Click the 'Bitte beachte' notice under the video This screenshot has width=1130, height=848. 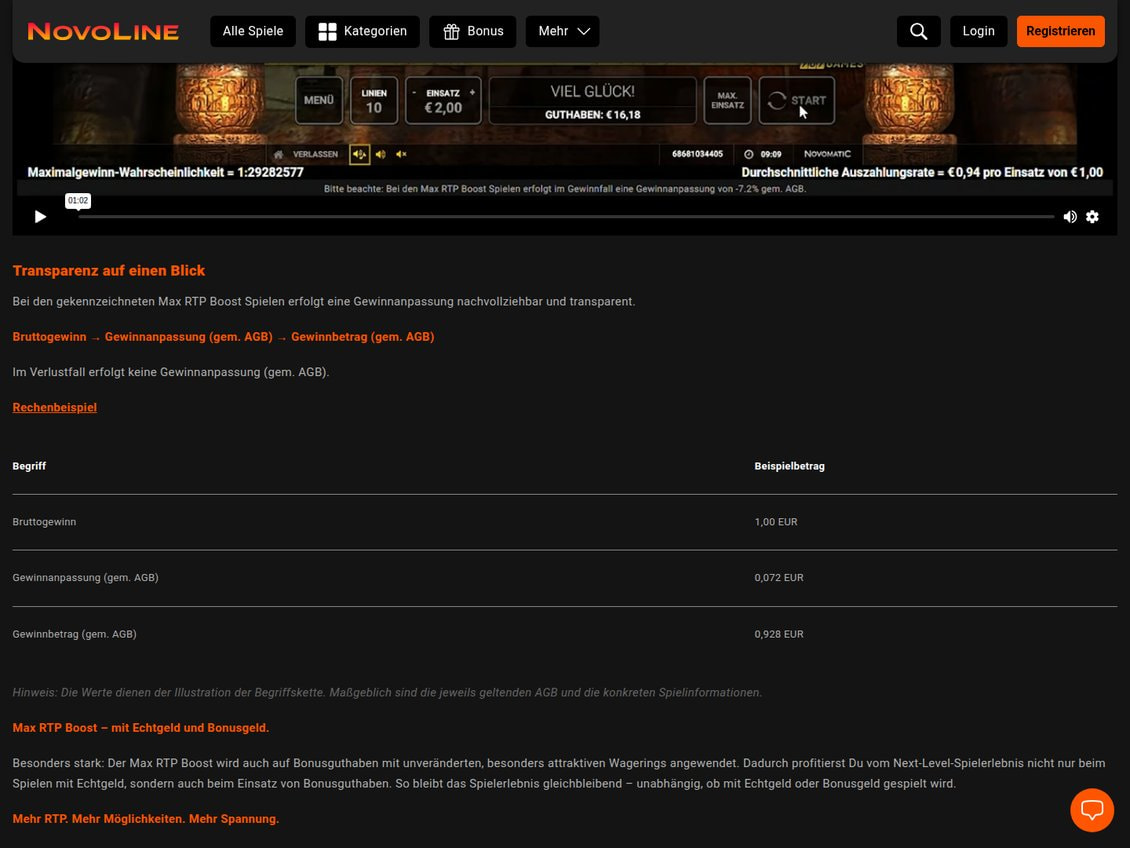tap(565, 189)
